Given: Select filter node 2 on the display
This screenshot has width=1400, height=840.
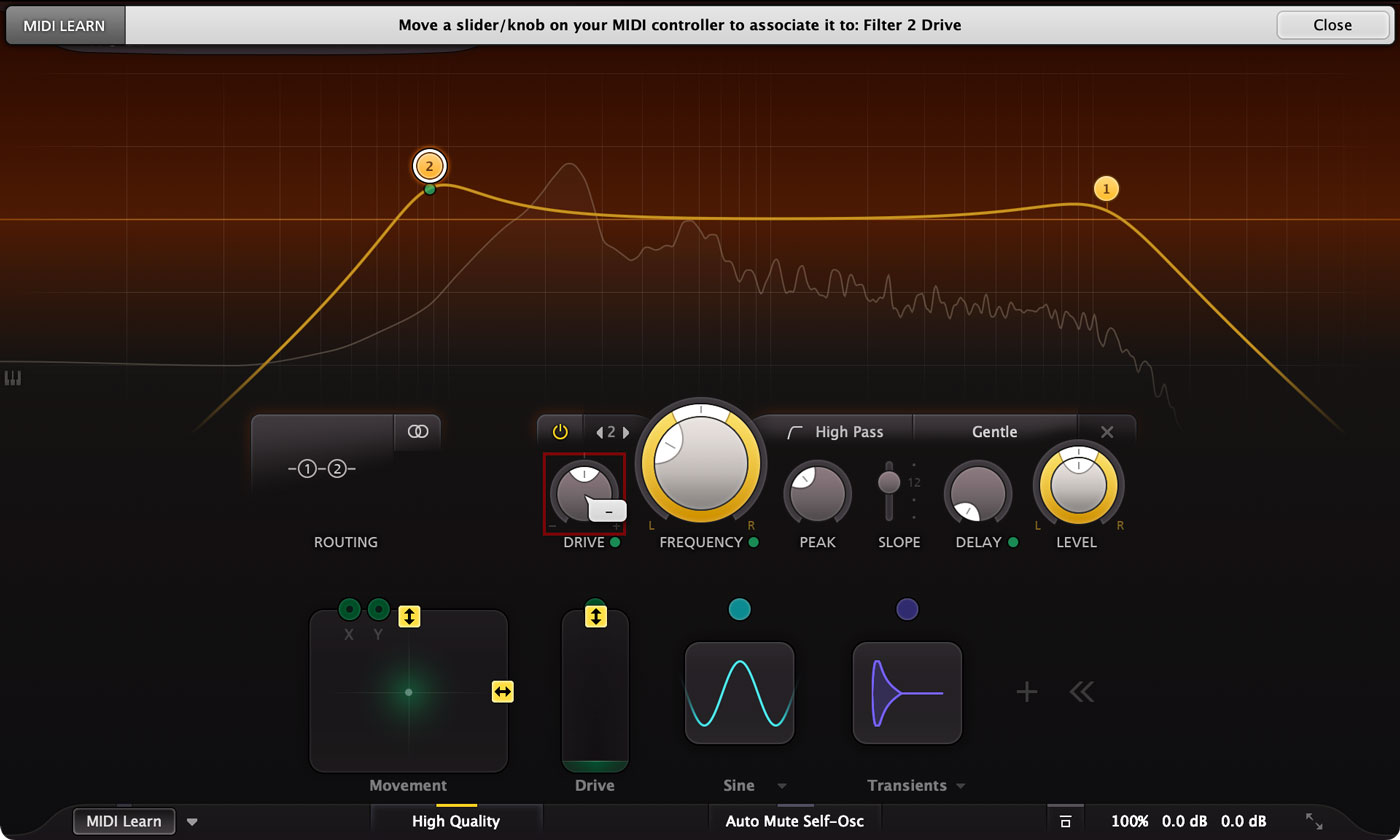Looking at the screenshot, I should click(x=429, y=167).
